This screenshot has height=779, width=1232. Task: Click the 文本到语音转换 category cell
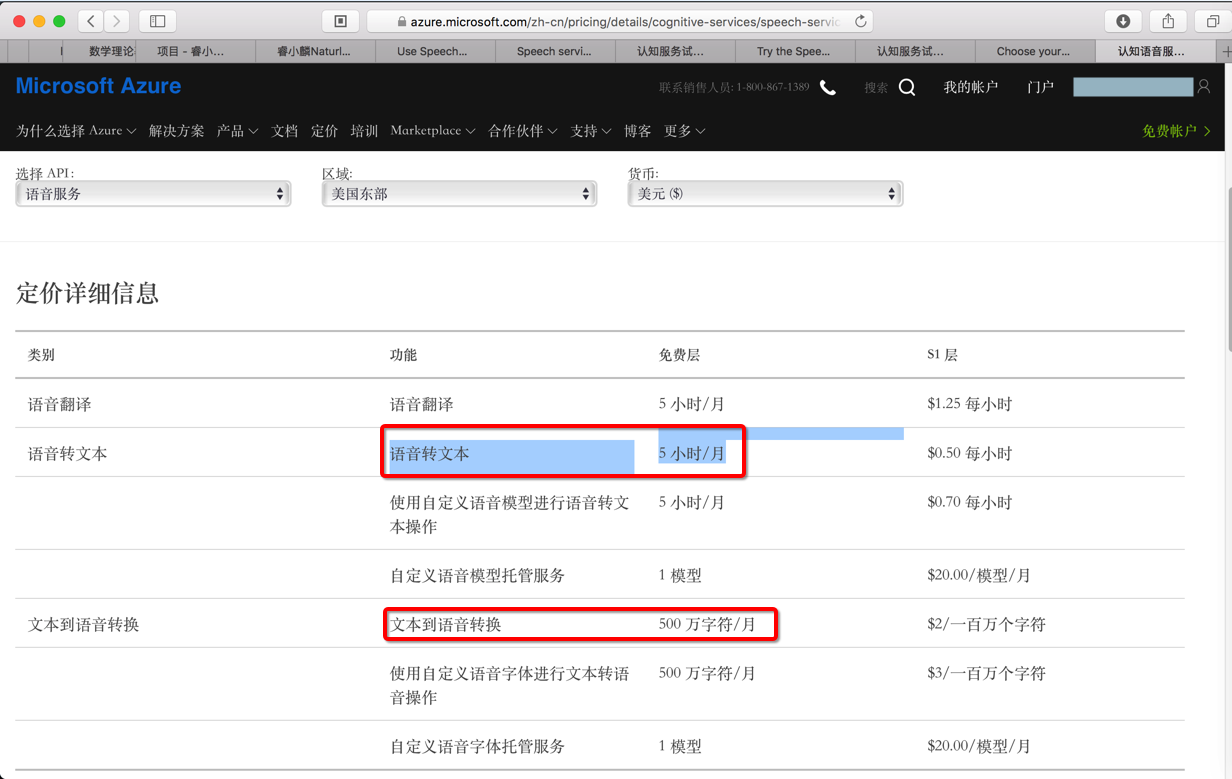pos(84,625)
